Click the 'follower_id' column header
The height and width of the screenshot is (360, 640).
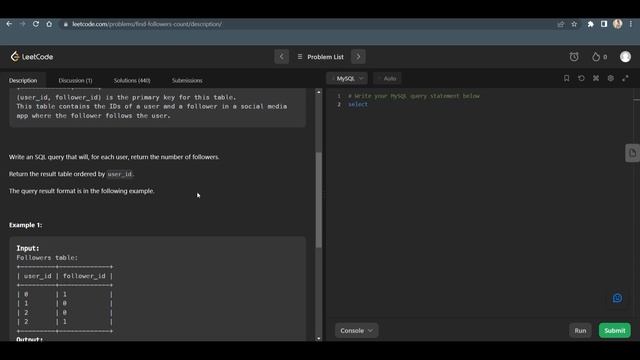pyautogui.click(x=84, y=276)
